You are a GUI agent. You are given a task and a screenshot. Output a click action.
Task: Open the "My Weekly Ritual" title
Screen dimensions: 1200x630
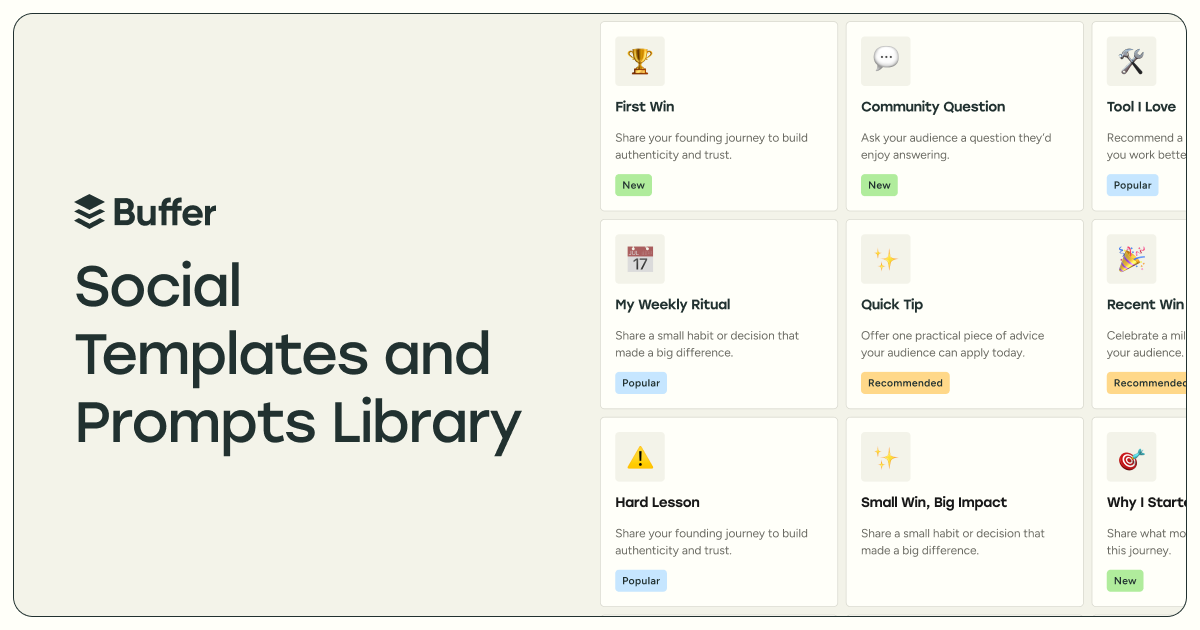click(x=673, y=305)
